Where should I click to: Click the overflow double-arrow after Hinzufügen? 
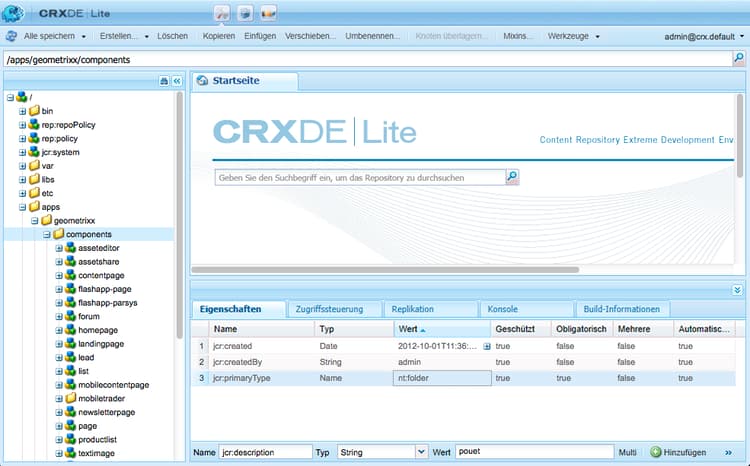[728, 452]
